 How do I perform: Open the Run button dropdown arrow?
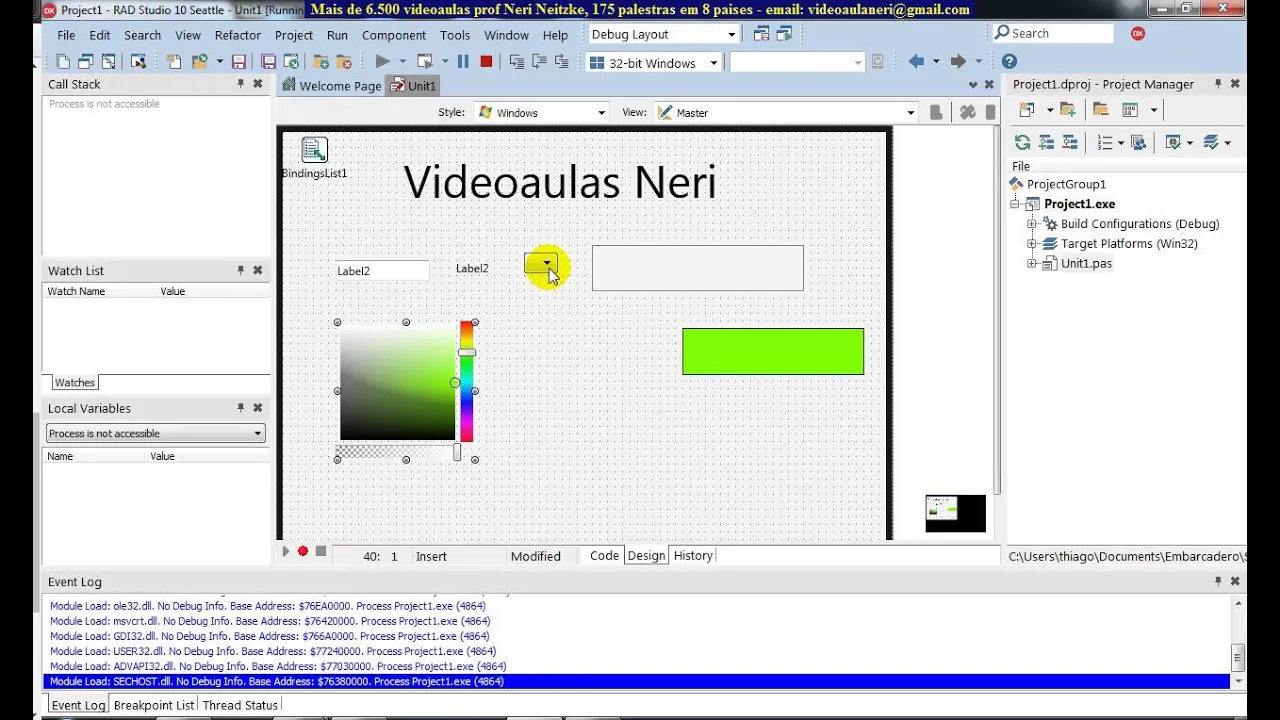[x=402, y=62]
